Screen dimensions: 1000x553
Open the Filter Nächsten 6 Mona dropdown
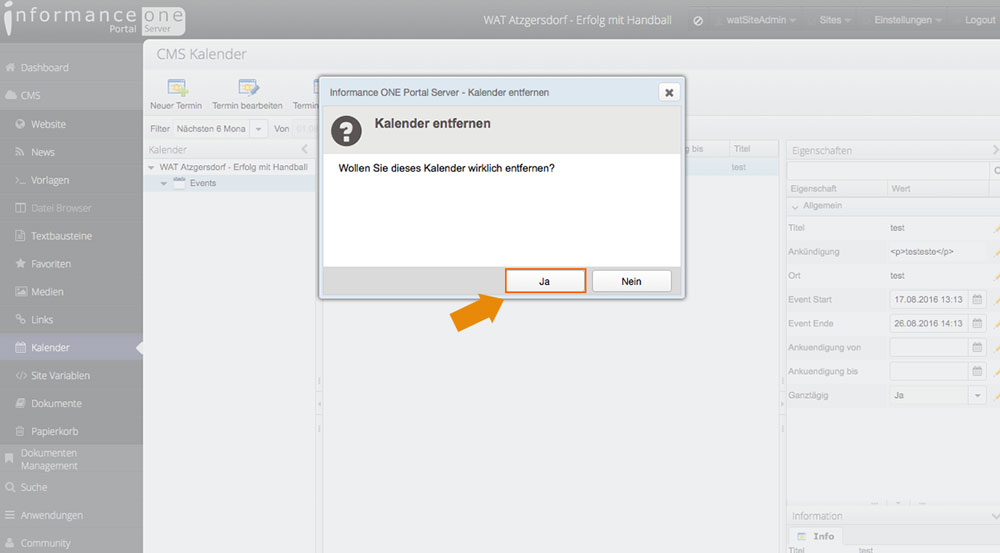[x=258, y=129]
